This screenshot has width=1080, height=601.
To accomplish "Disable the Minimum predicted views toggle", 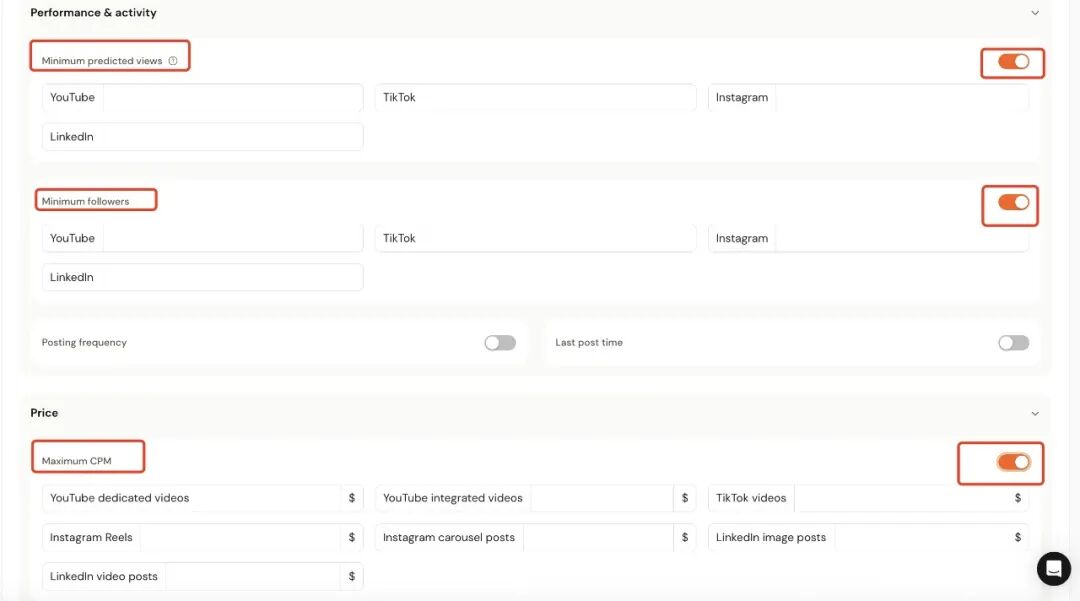I will tap(1013, 62).
